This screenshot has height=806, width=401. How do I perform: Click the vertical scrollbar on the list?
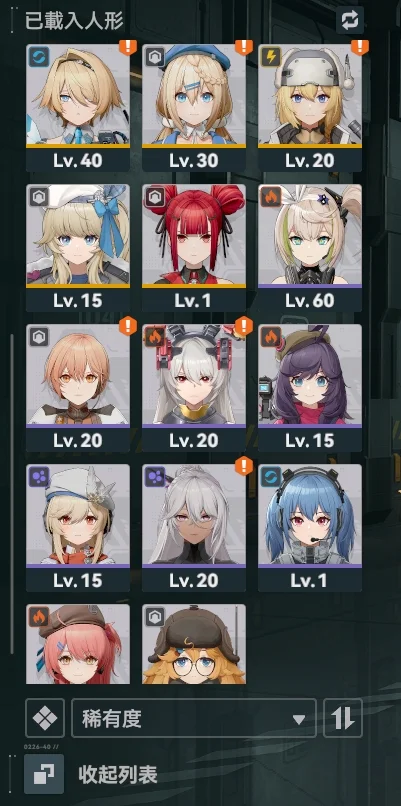click(x=12, y=493)
